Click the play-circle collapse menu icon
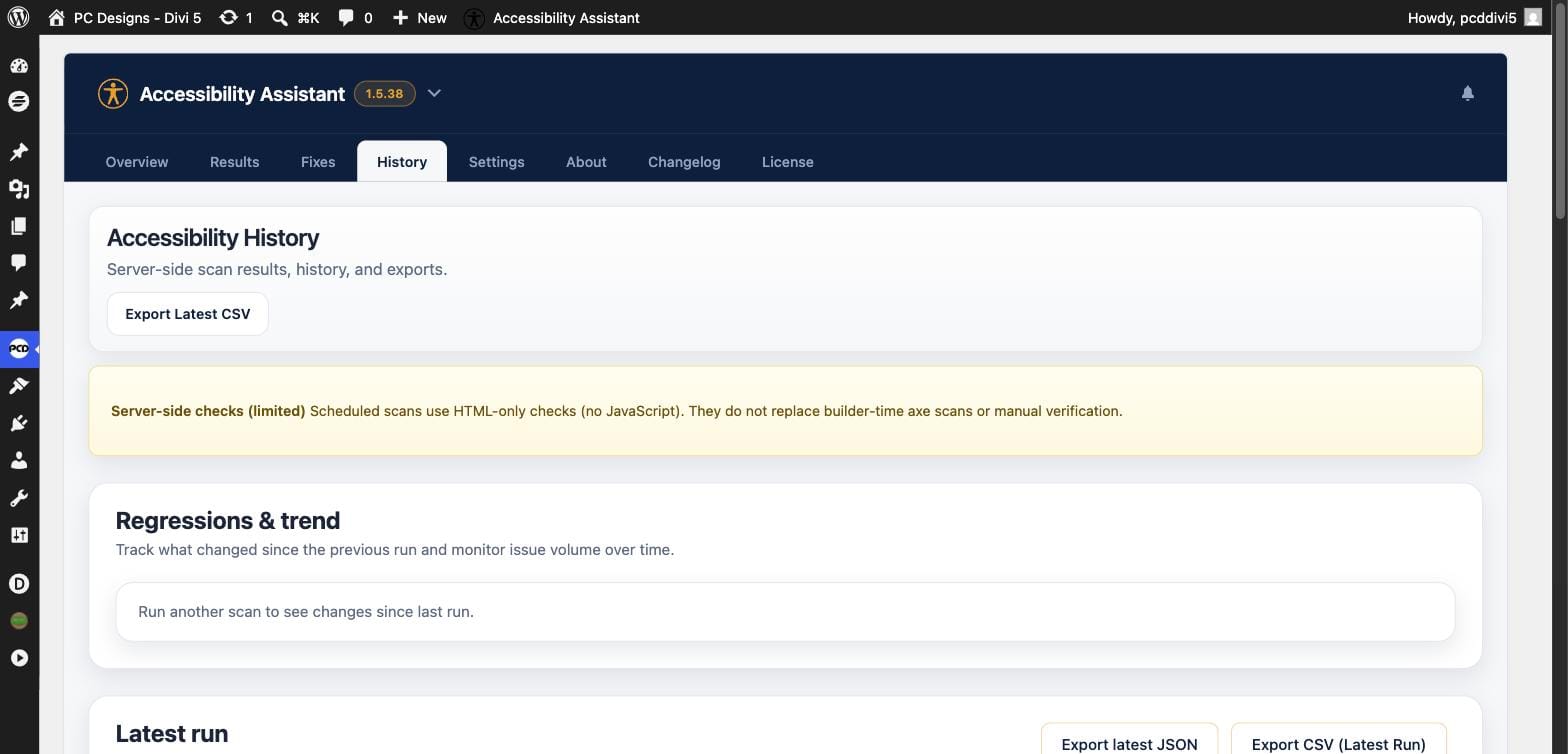The image size is (1568, 754). 19,658
